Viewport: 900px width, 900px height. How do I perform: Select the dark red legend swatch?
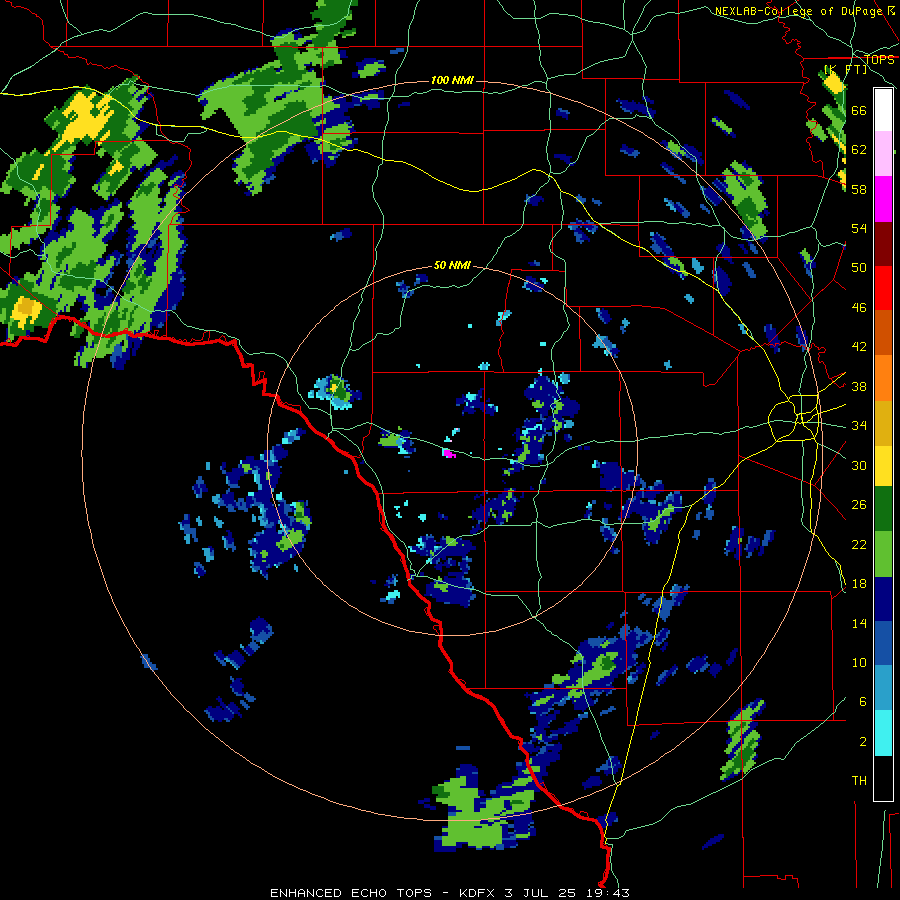883,244
